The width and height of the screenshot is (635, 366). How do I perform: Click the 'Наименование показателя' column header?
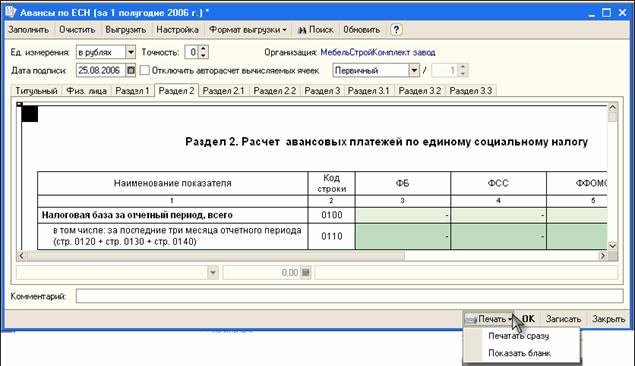[173, 183]
